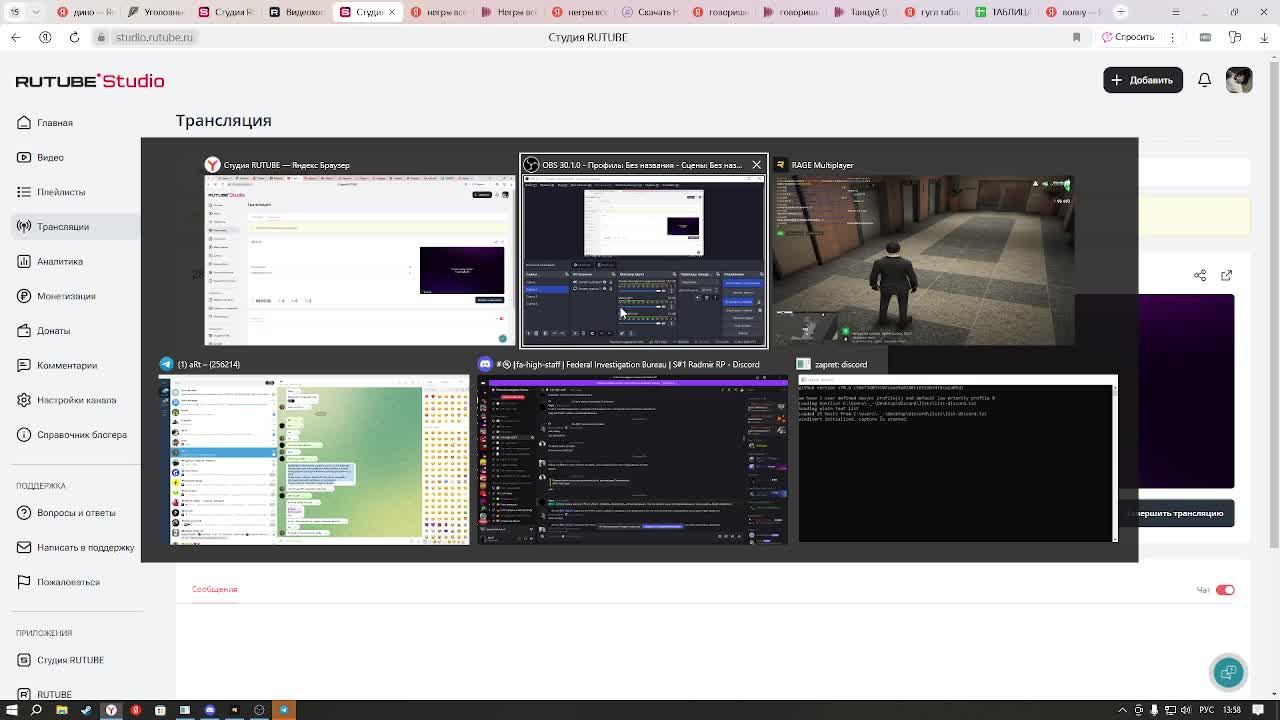Screen dimensions: 1280x720
Task: Go back in the browser
Action: click(15, 37)
